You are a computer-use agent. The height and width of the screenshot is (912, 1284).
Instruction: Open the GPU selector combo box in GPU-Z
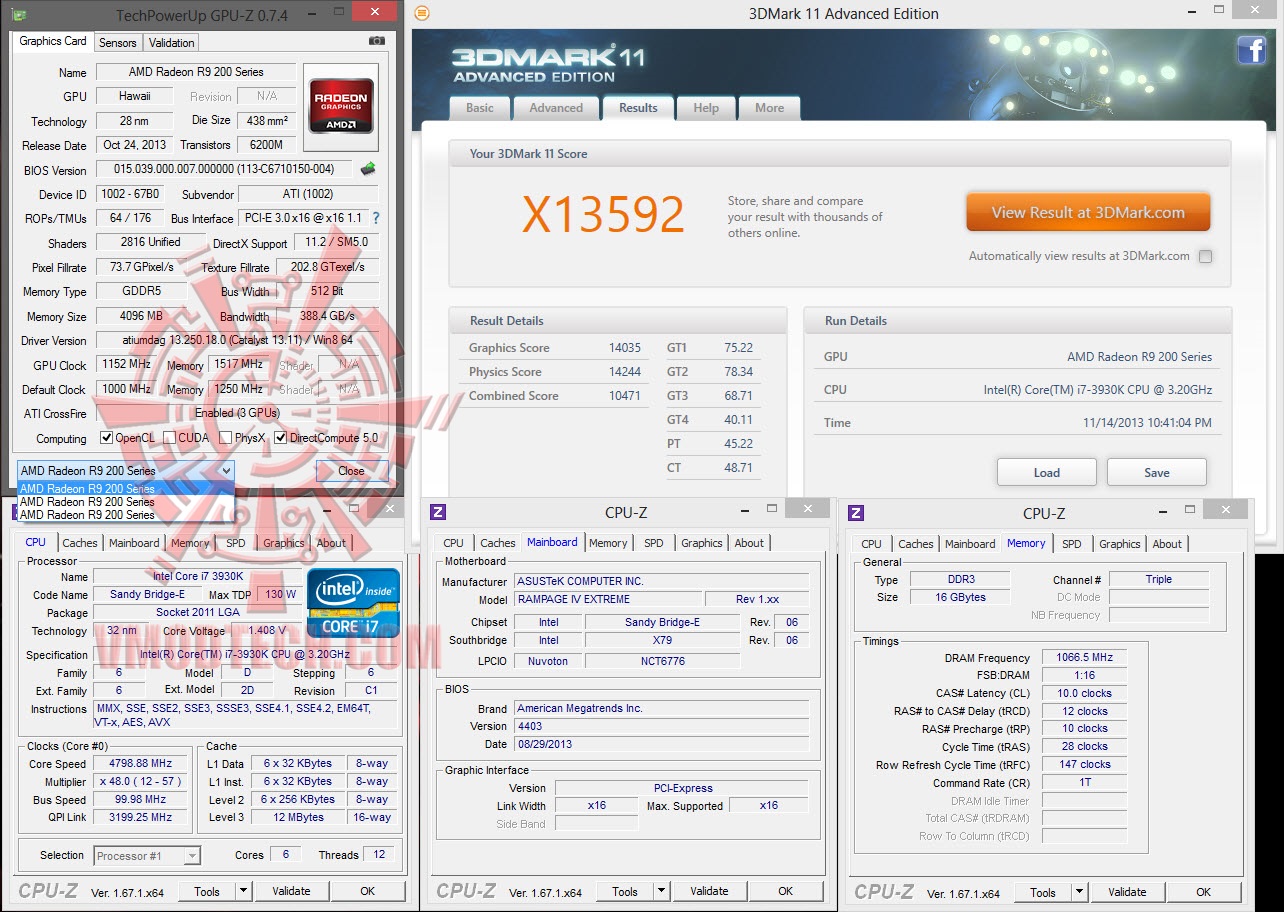tap(125, 471)
